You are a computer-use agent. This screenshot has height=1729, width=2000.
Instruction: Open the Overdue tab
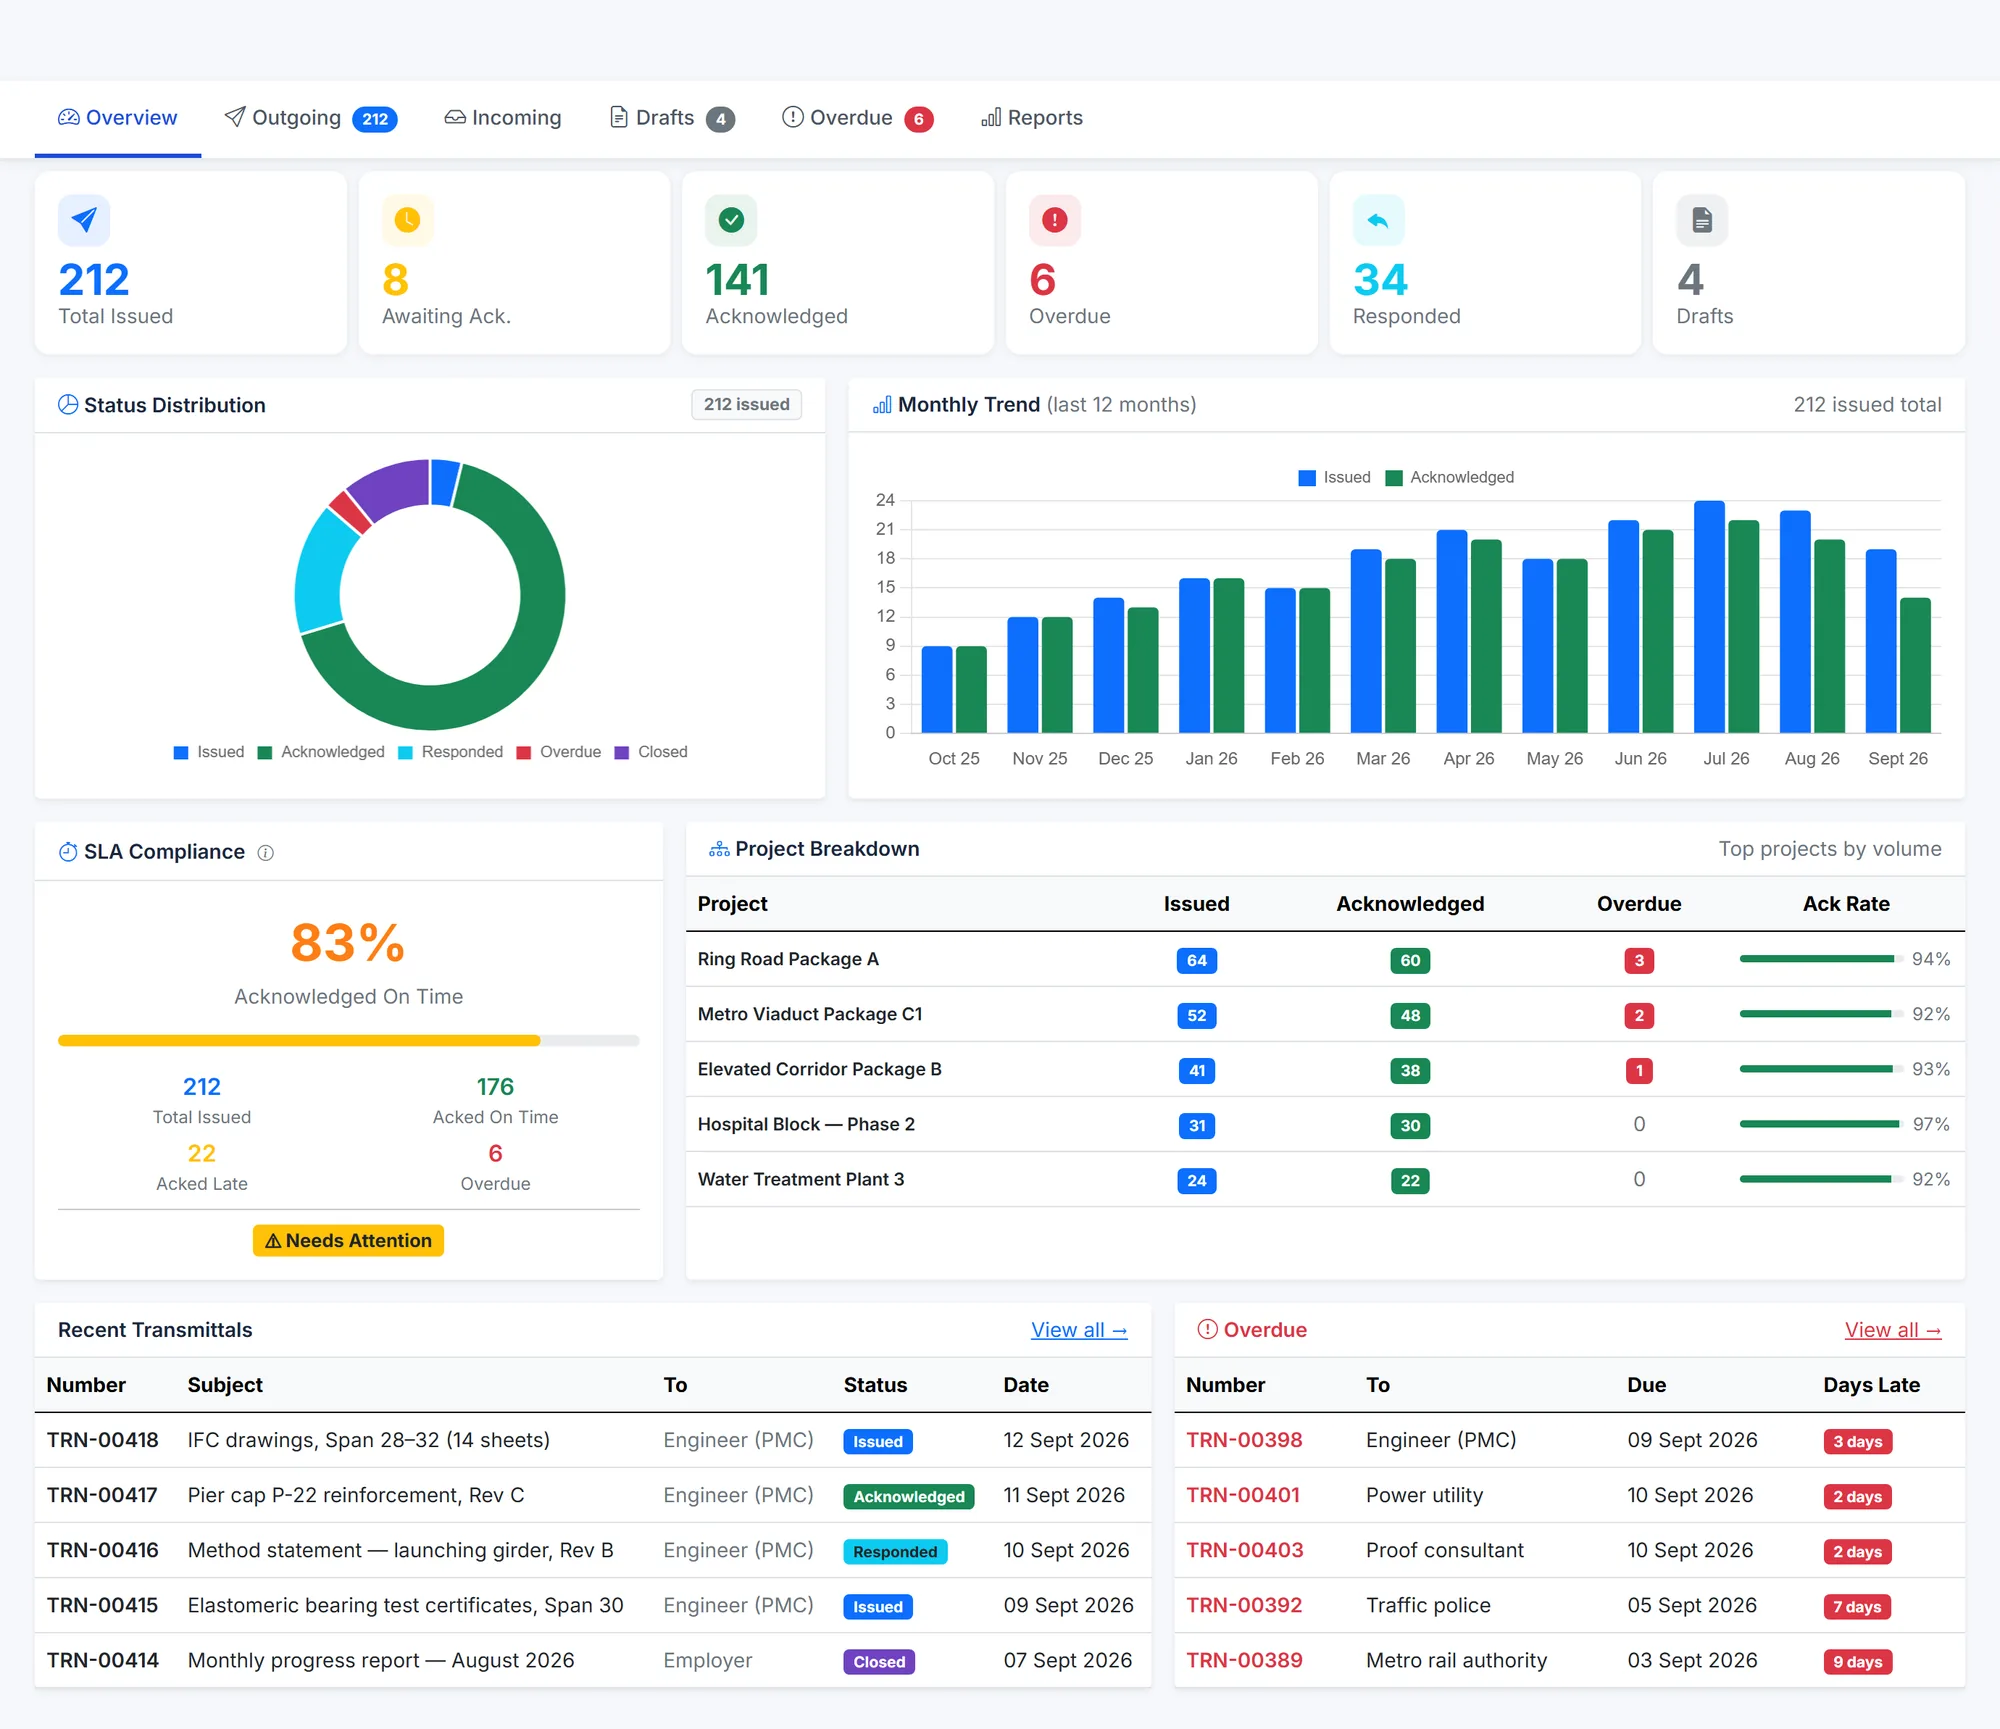(858, 118)
